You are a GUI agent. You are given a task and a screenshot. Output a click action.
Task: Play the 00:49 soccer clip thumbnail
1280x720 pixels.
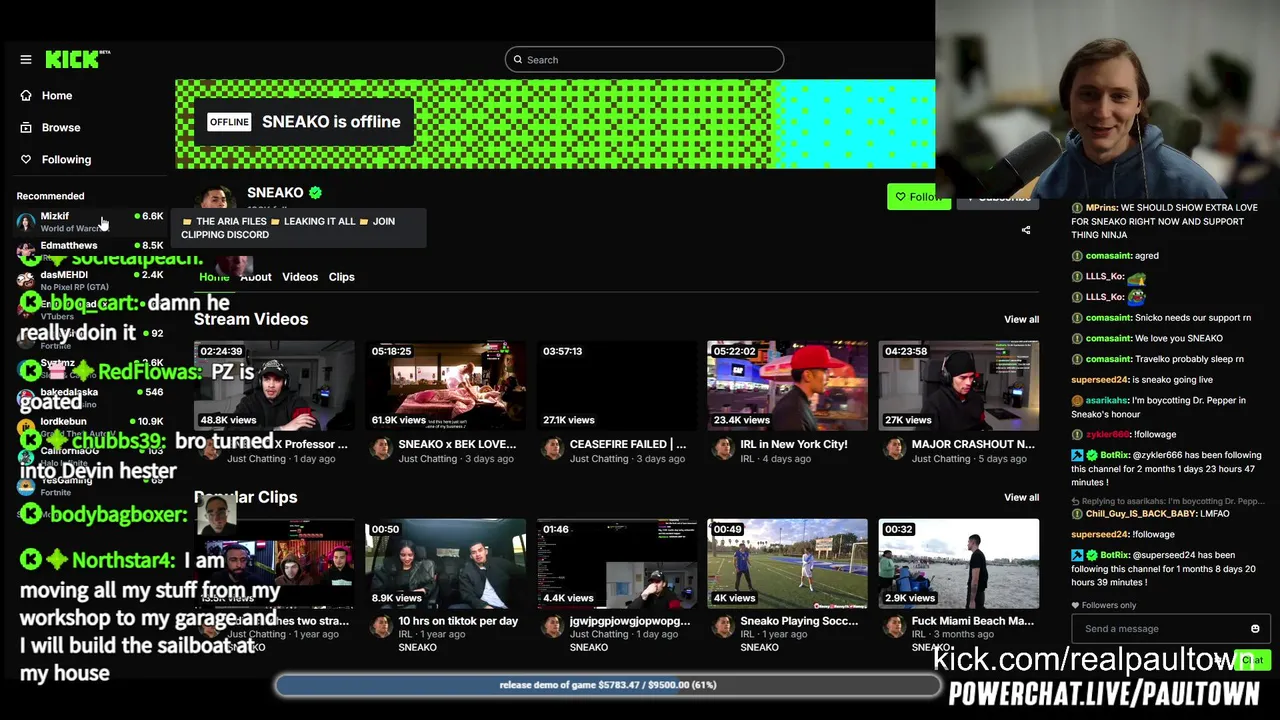(x=787, y=564)
